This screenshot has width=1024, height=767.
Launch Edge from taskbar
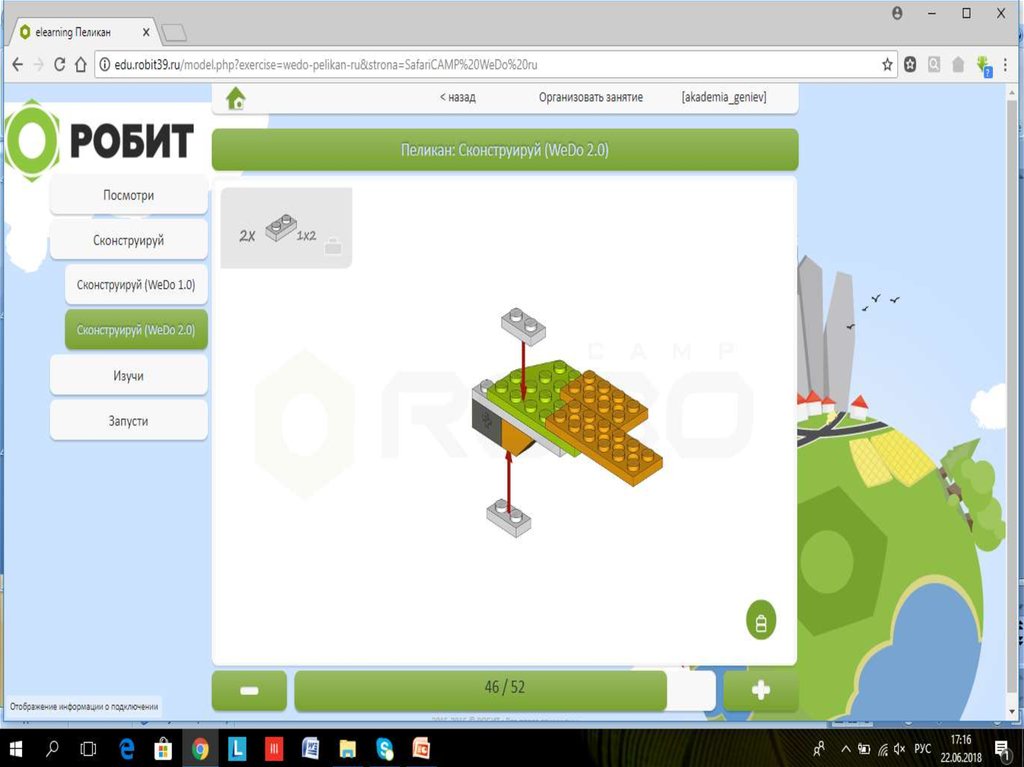point(126,749)
